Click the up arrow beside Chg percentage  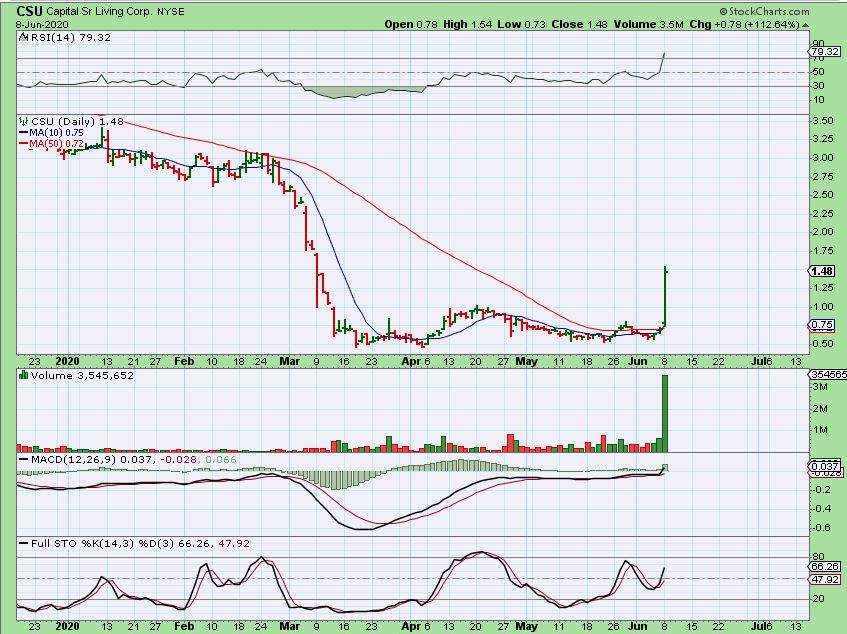[805, 25]
